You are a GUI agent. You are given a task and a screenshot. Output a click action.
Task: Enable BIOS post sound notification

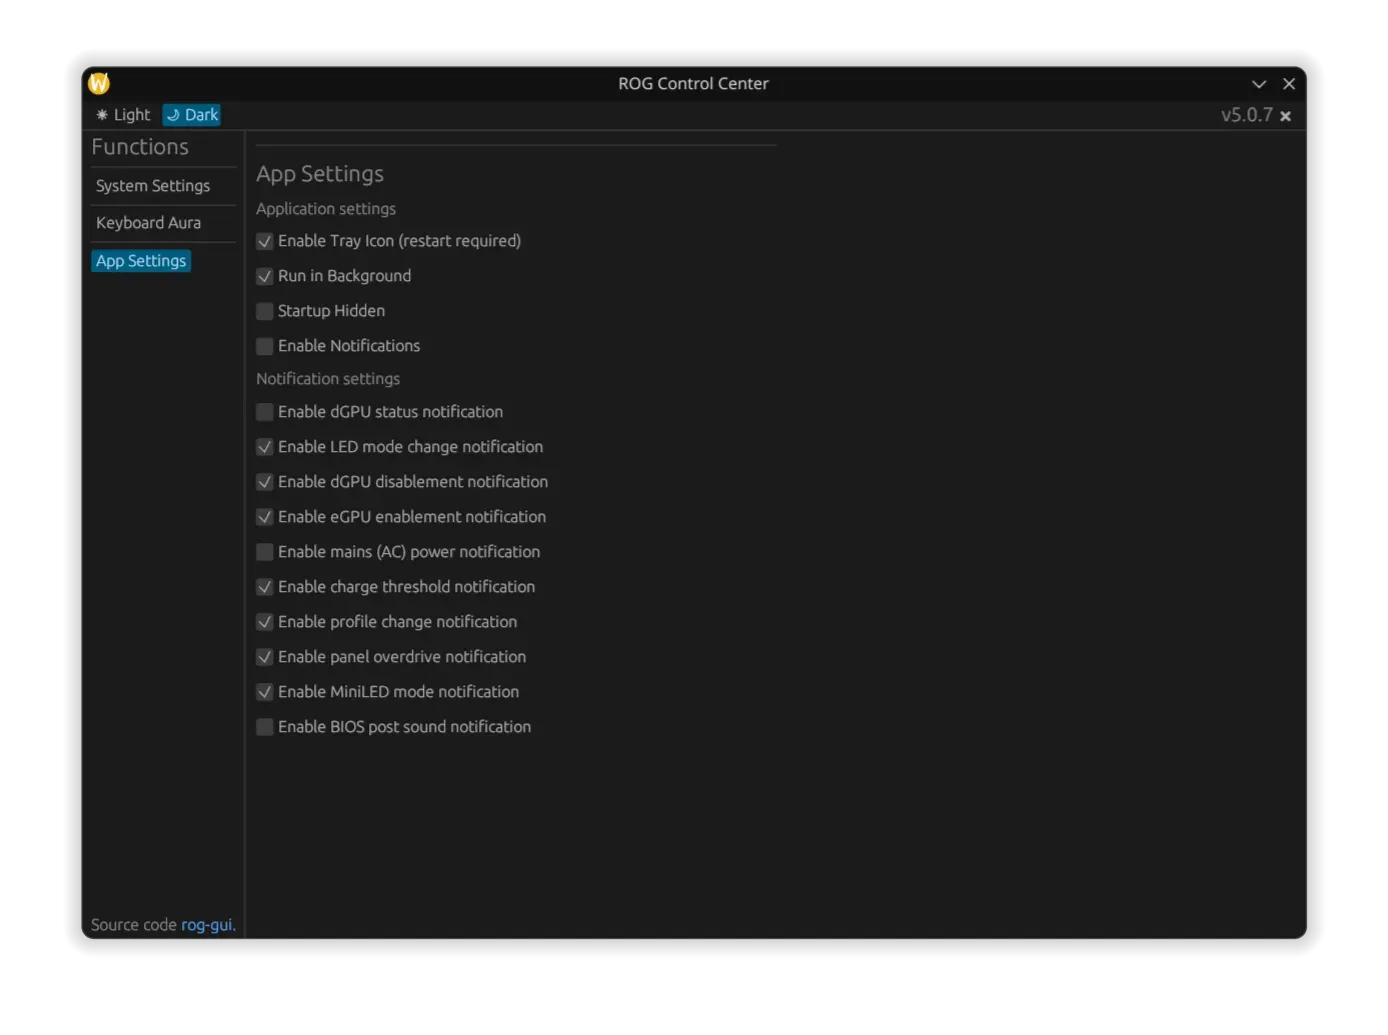click(x=265, y=727)
